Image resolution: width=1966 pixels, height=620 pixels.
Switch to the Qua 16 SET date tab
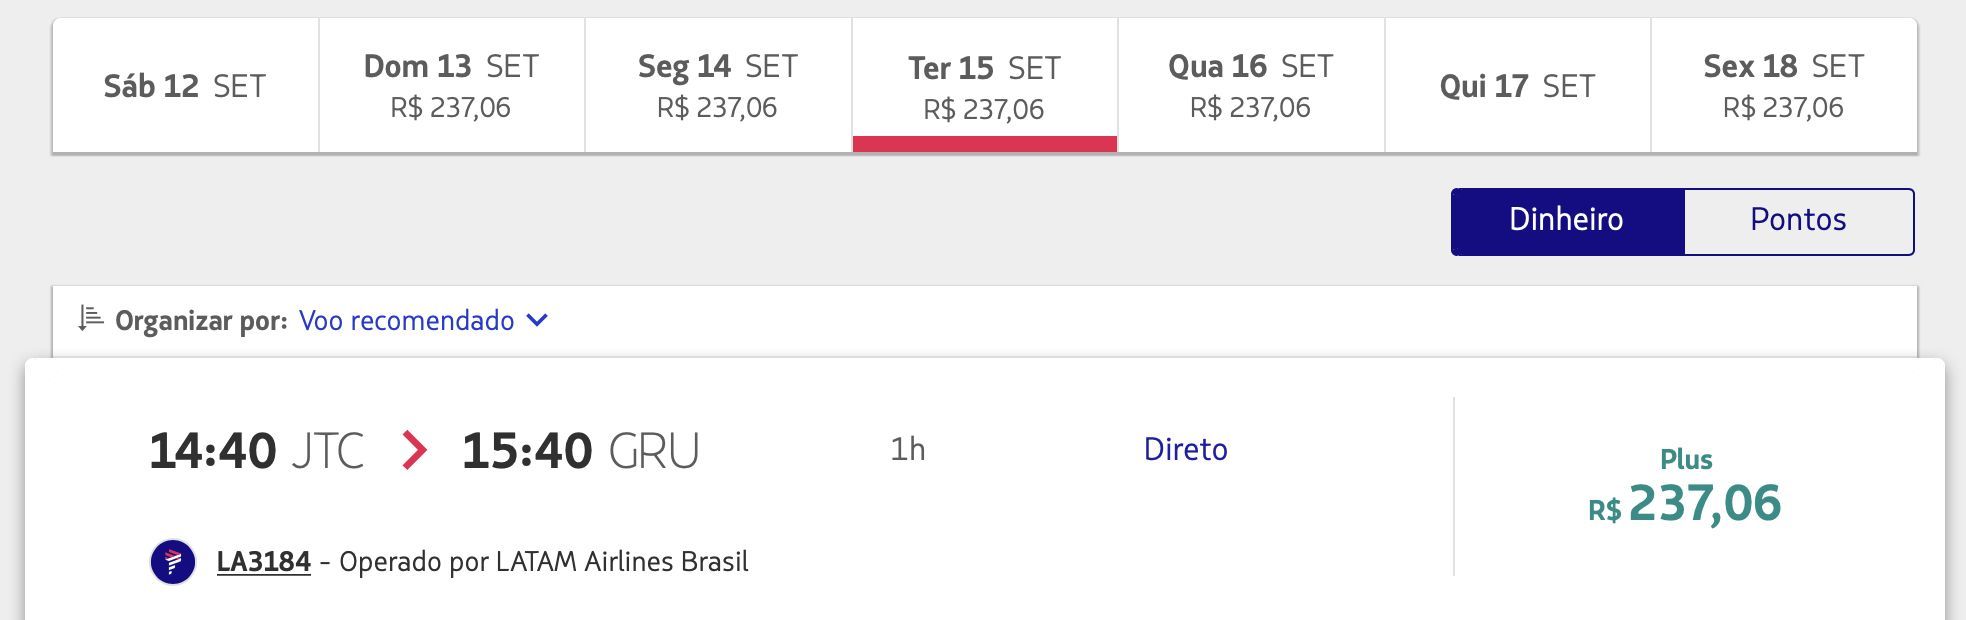[1251, 86]
